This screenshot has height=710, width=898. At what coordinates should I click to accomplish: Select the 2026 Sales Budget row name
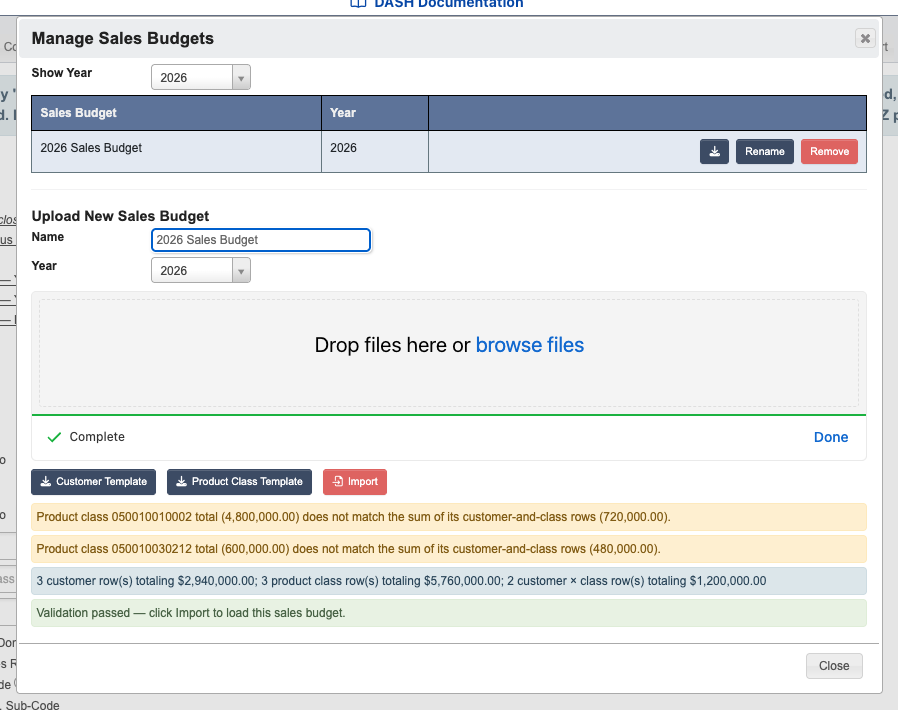(91, 148)
